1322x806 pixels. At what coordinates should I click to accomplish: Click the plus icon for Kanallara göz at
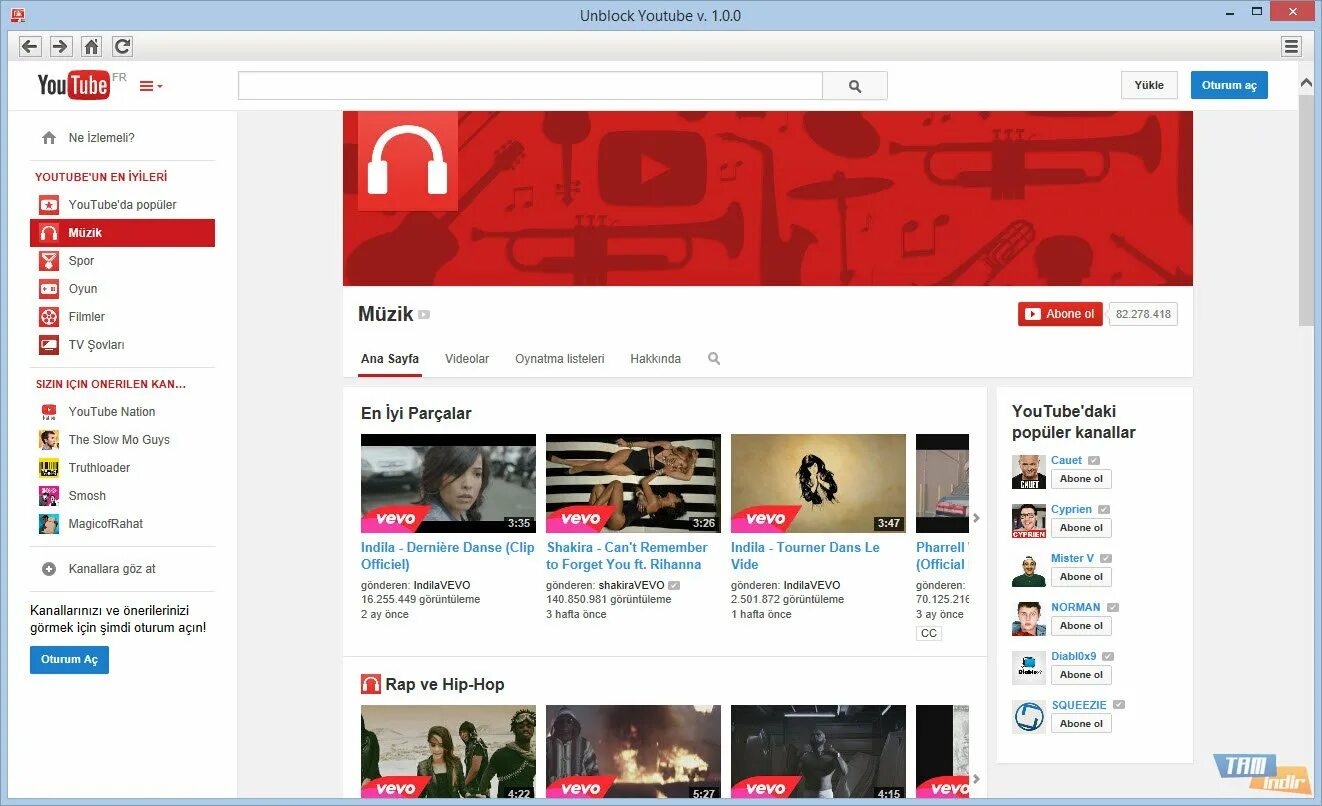[49, 569]
